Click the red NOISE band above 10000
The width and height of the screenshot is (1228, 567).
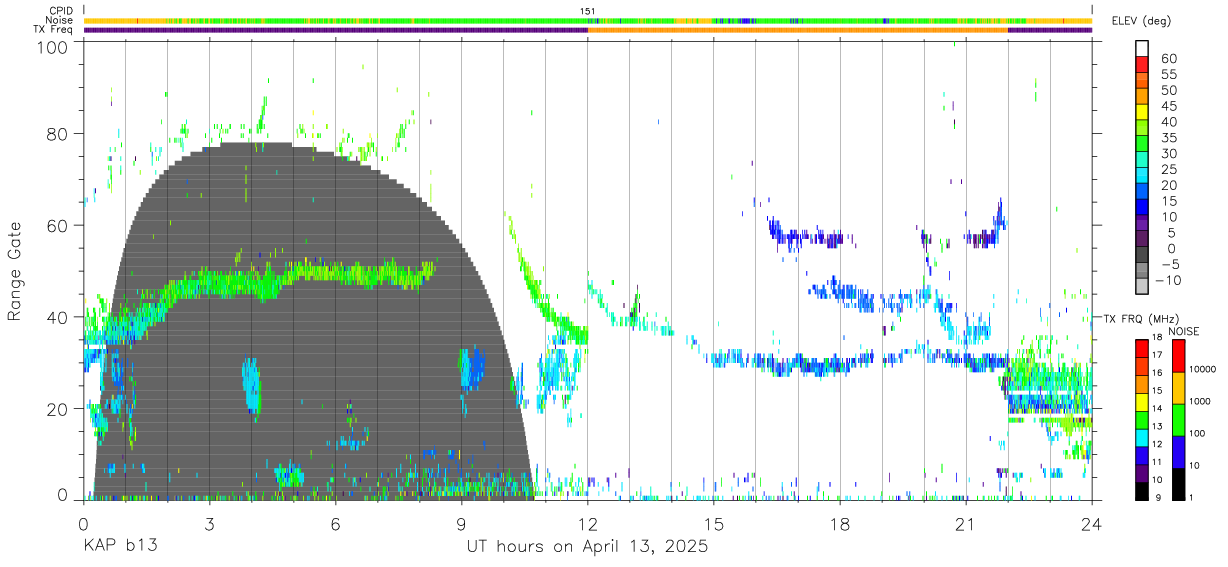pos(1178,355)
